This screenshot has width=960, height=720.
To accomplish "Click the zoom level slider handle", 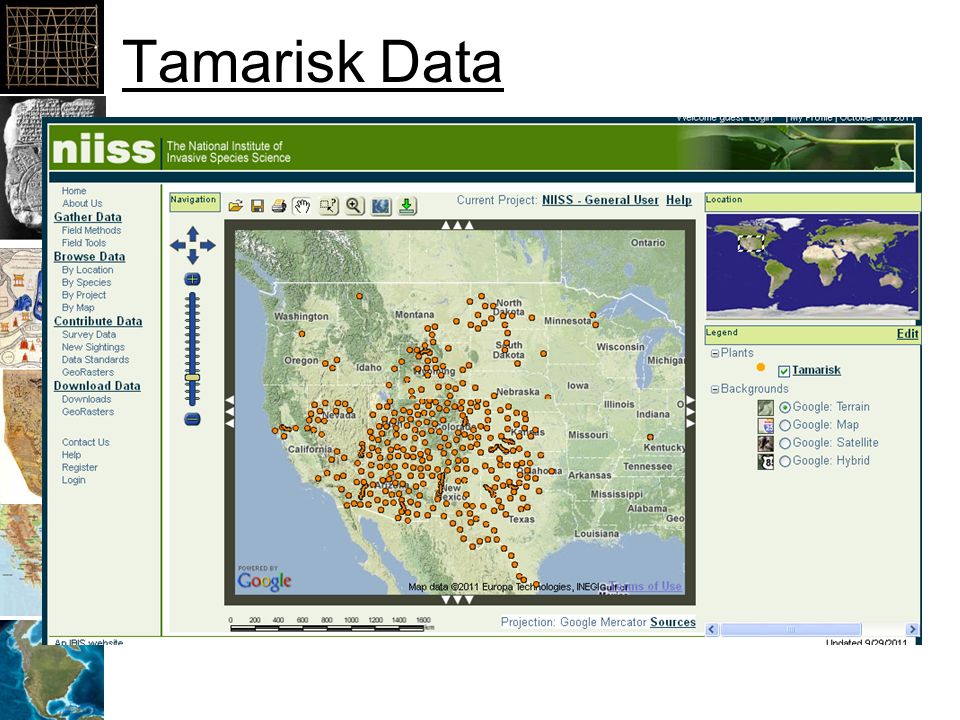I will [192, 378].
